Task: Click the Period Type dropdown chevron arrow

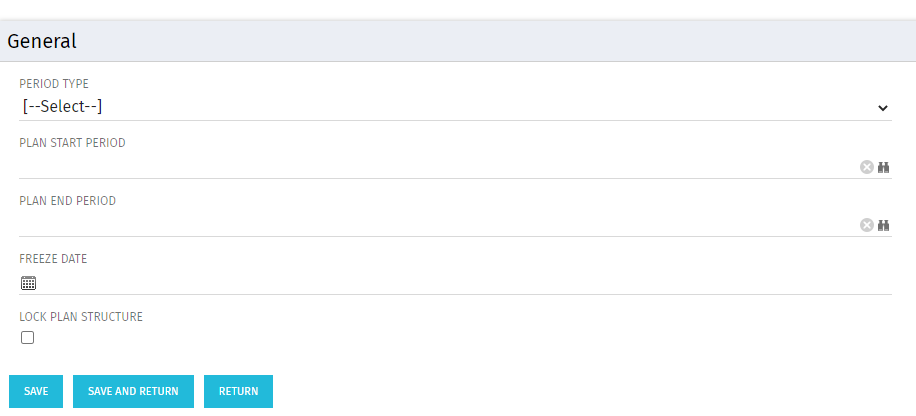Action: [883, 107]
